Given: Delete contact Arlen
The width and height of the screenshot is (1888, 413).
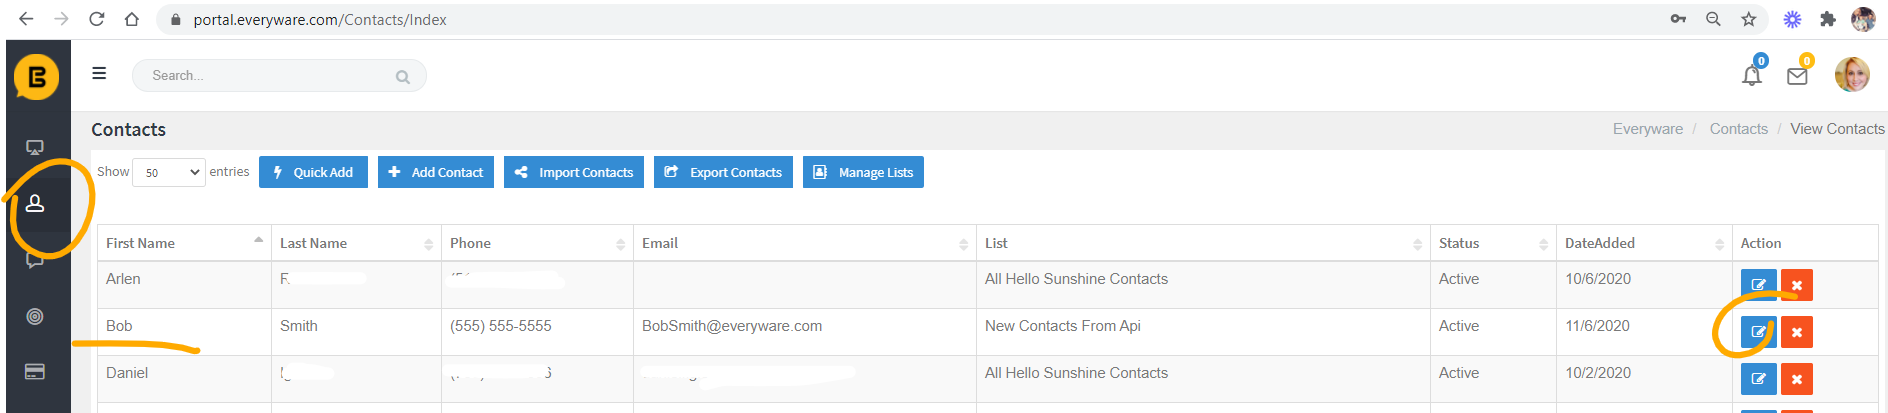Looking at the screenshot, I should [1797, 285].
